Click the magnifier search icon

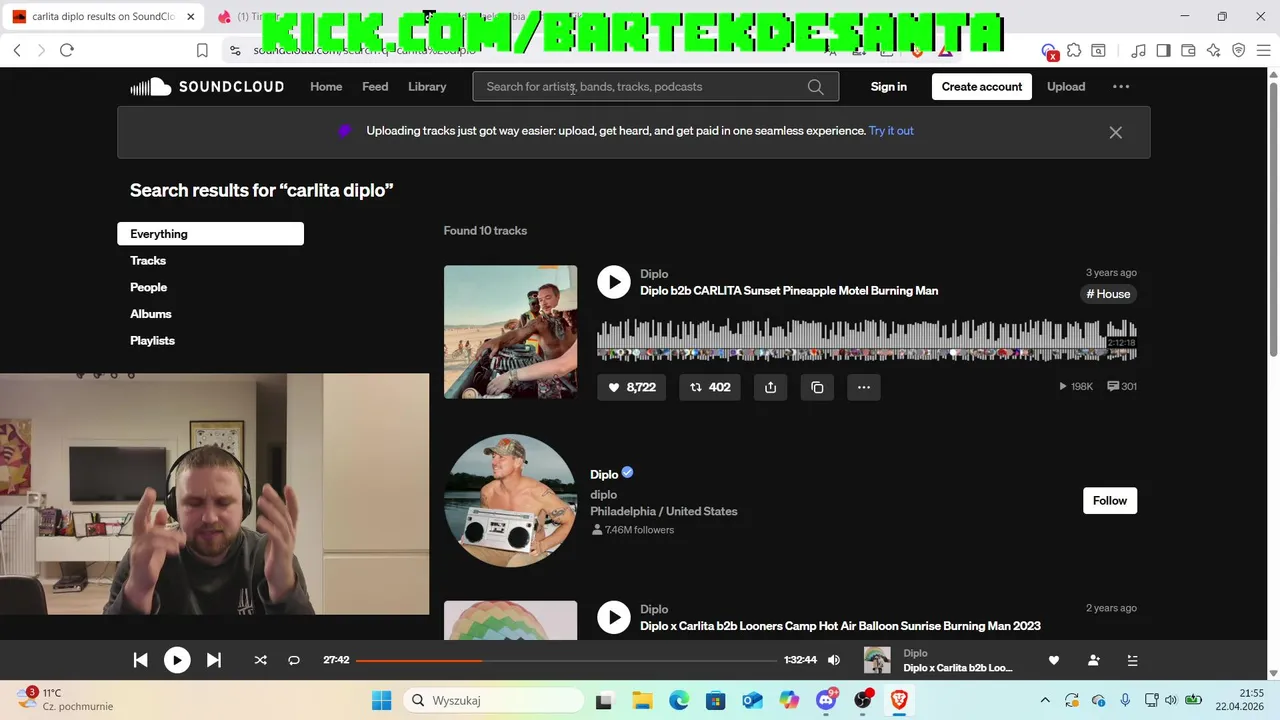coord(816,87)
